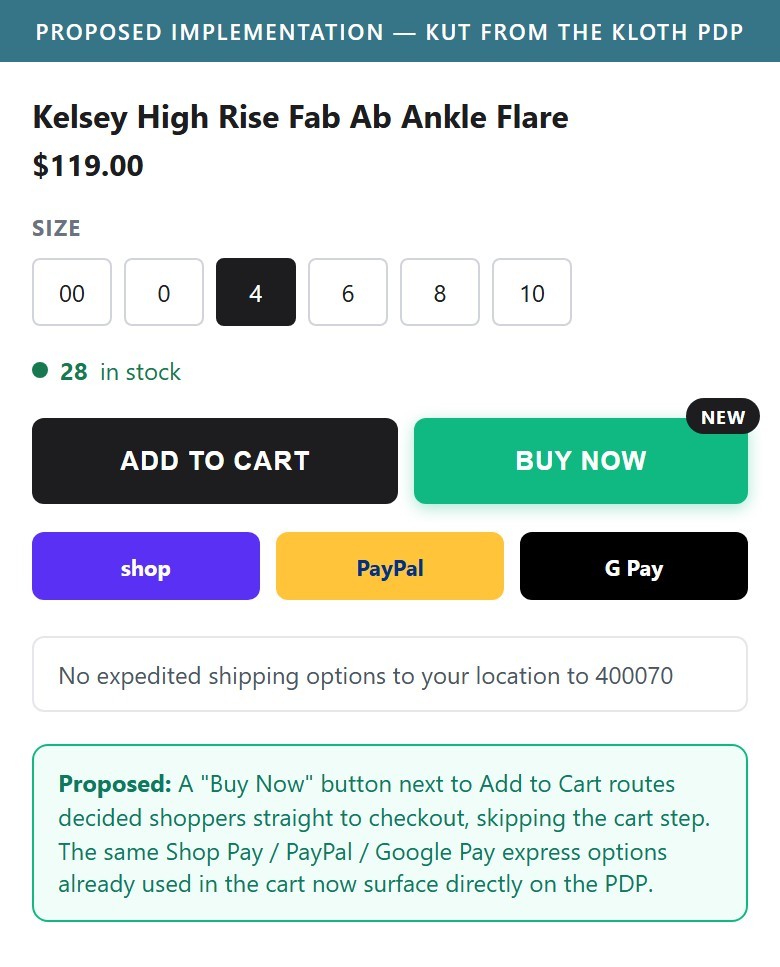Click the product title Kelsey High Rise
The image size is (780, 967).
click(x=300, y=117)
